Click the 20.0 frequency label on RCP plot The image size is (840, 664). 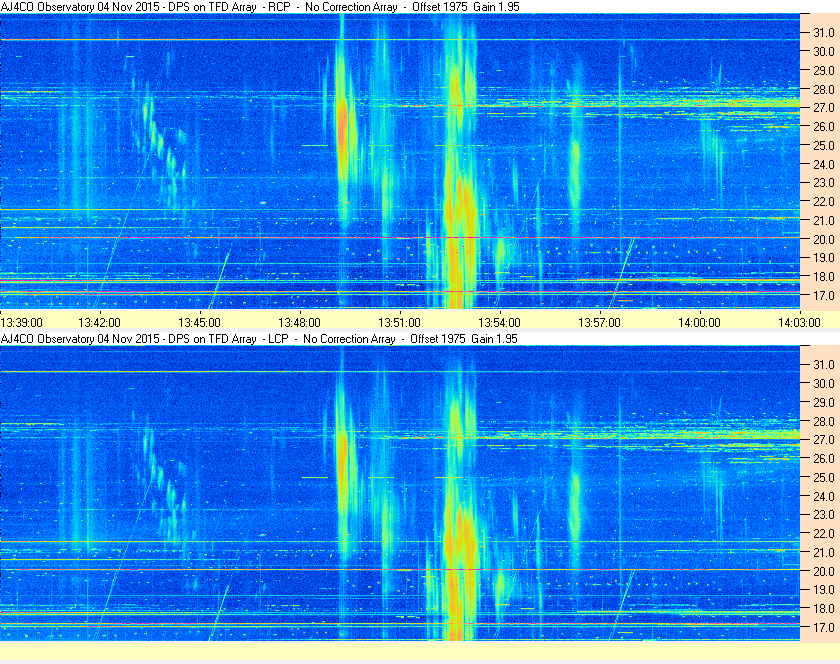point(824,240)
